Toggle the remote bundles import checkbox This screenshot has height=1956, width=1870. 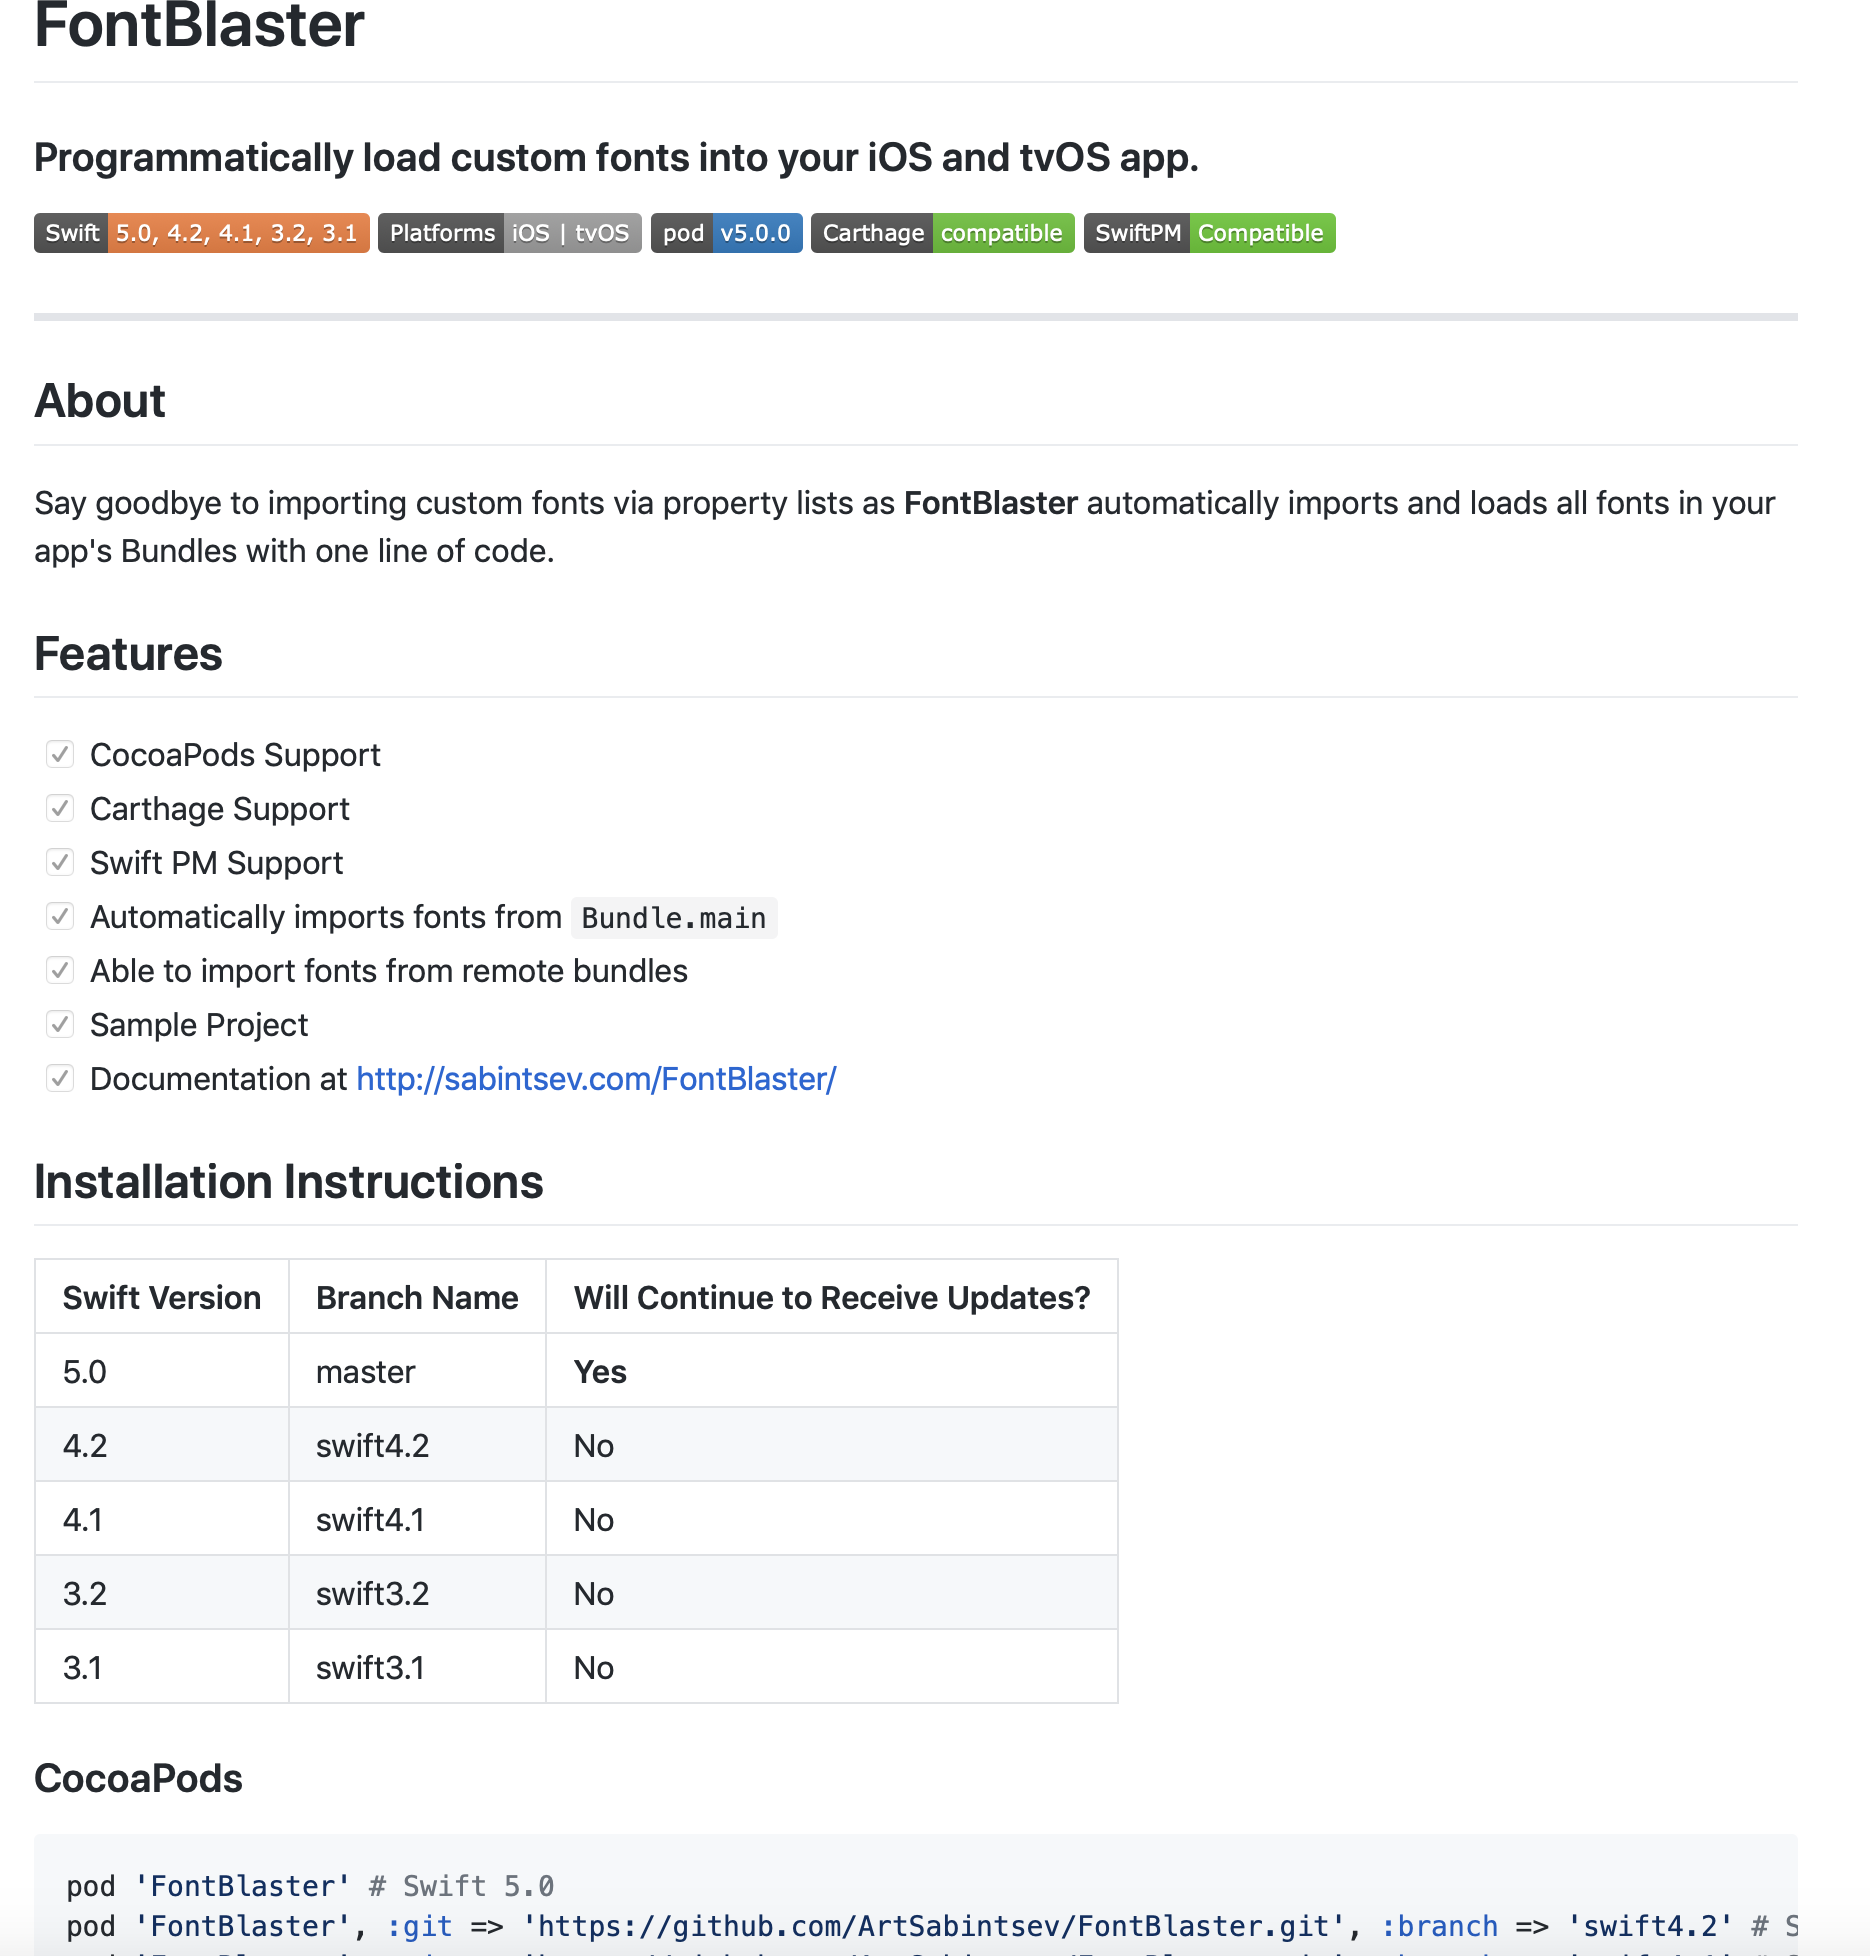[x=60, y=970]
